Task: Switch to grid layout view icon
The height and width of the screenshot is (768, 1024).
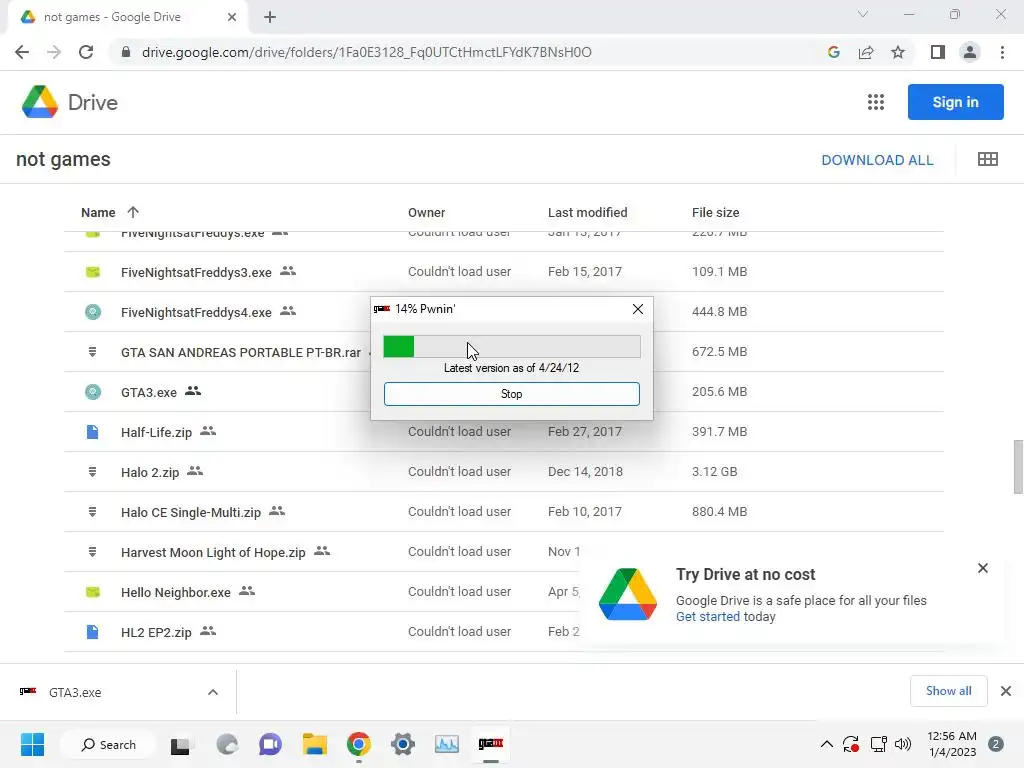Action: (987, 159)
